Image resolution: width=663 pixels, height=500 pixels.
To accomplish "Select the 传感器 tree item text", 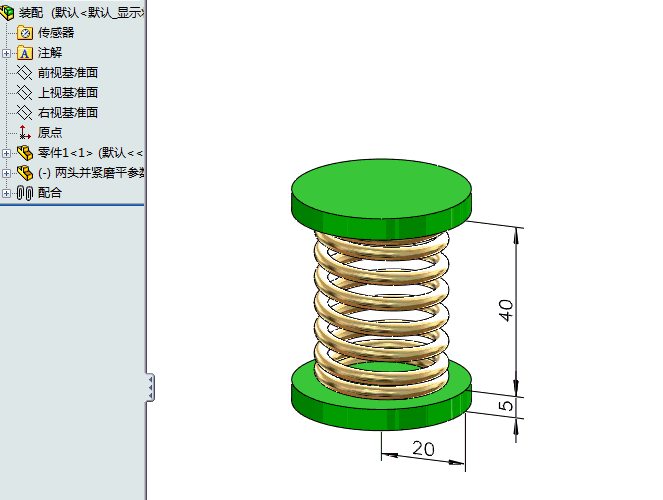I will [56, 33].
